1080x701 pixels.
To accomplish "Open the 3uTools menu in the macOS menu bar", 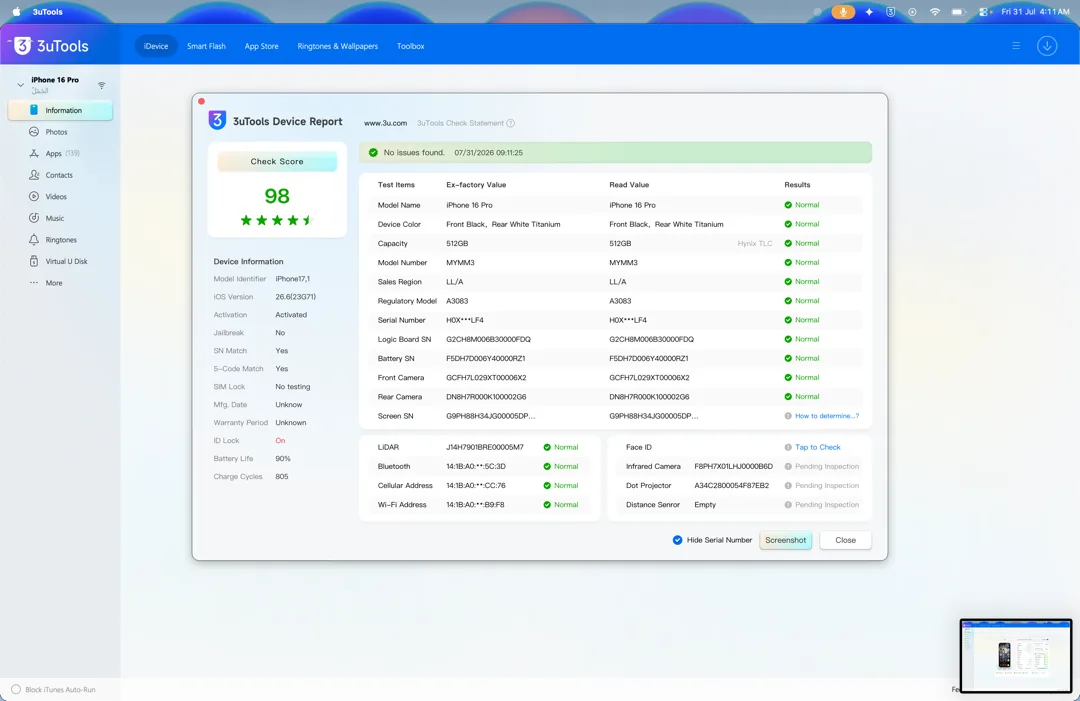I will click(x=48, y=12).
